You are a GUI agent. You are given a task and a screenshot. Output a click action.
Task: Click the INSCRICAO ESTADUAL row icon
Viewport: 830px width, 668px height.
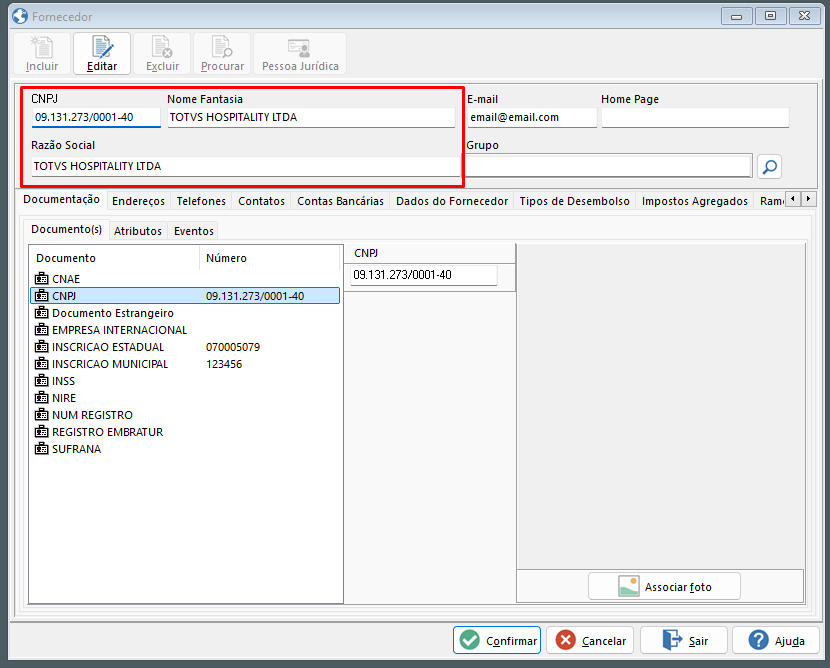(41, 346)
